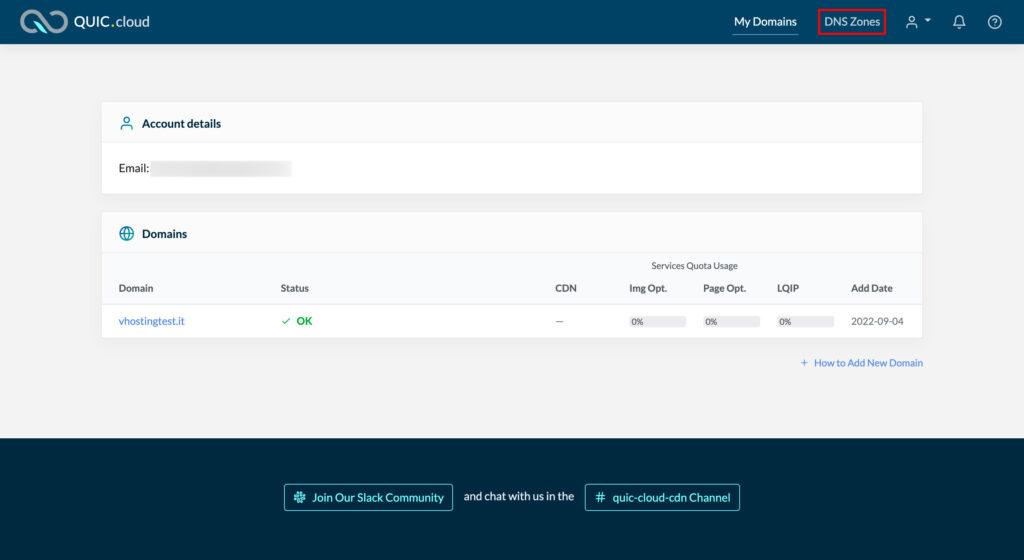Image resolution: width=1024 pixels, height=560 pixels.
Task: Click the Add Date column header
Action: click(x=871, y=288)
